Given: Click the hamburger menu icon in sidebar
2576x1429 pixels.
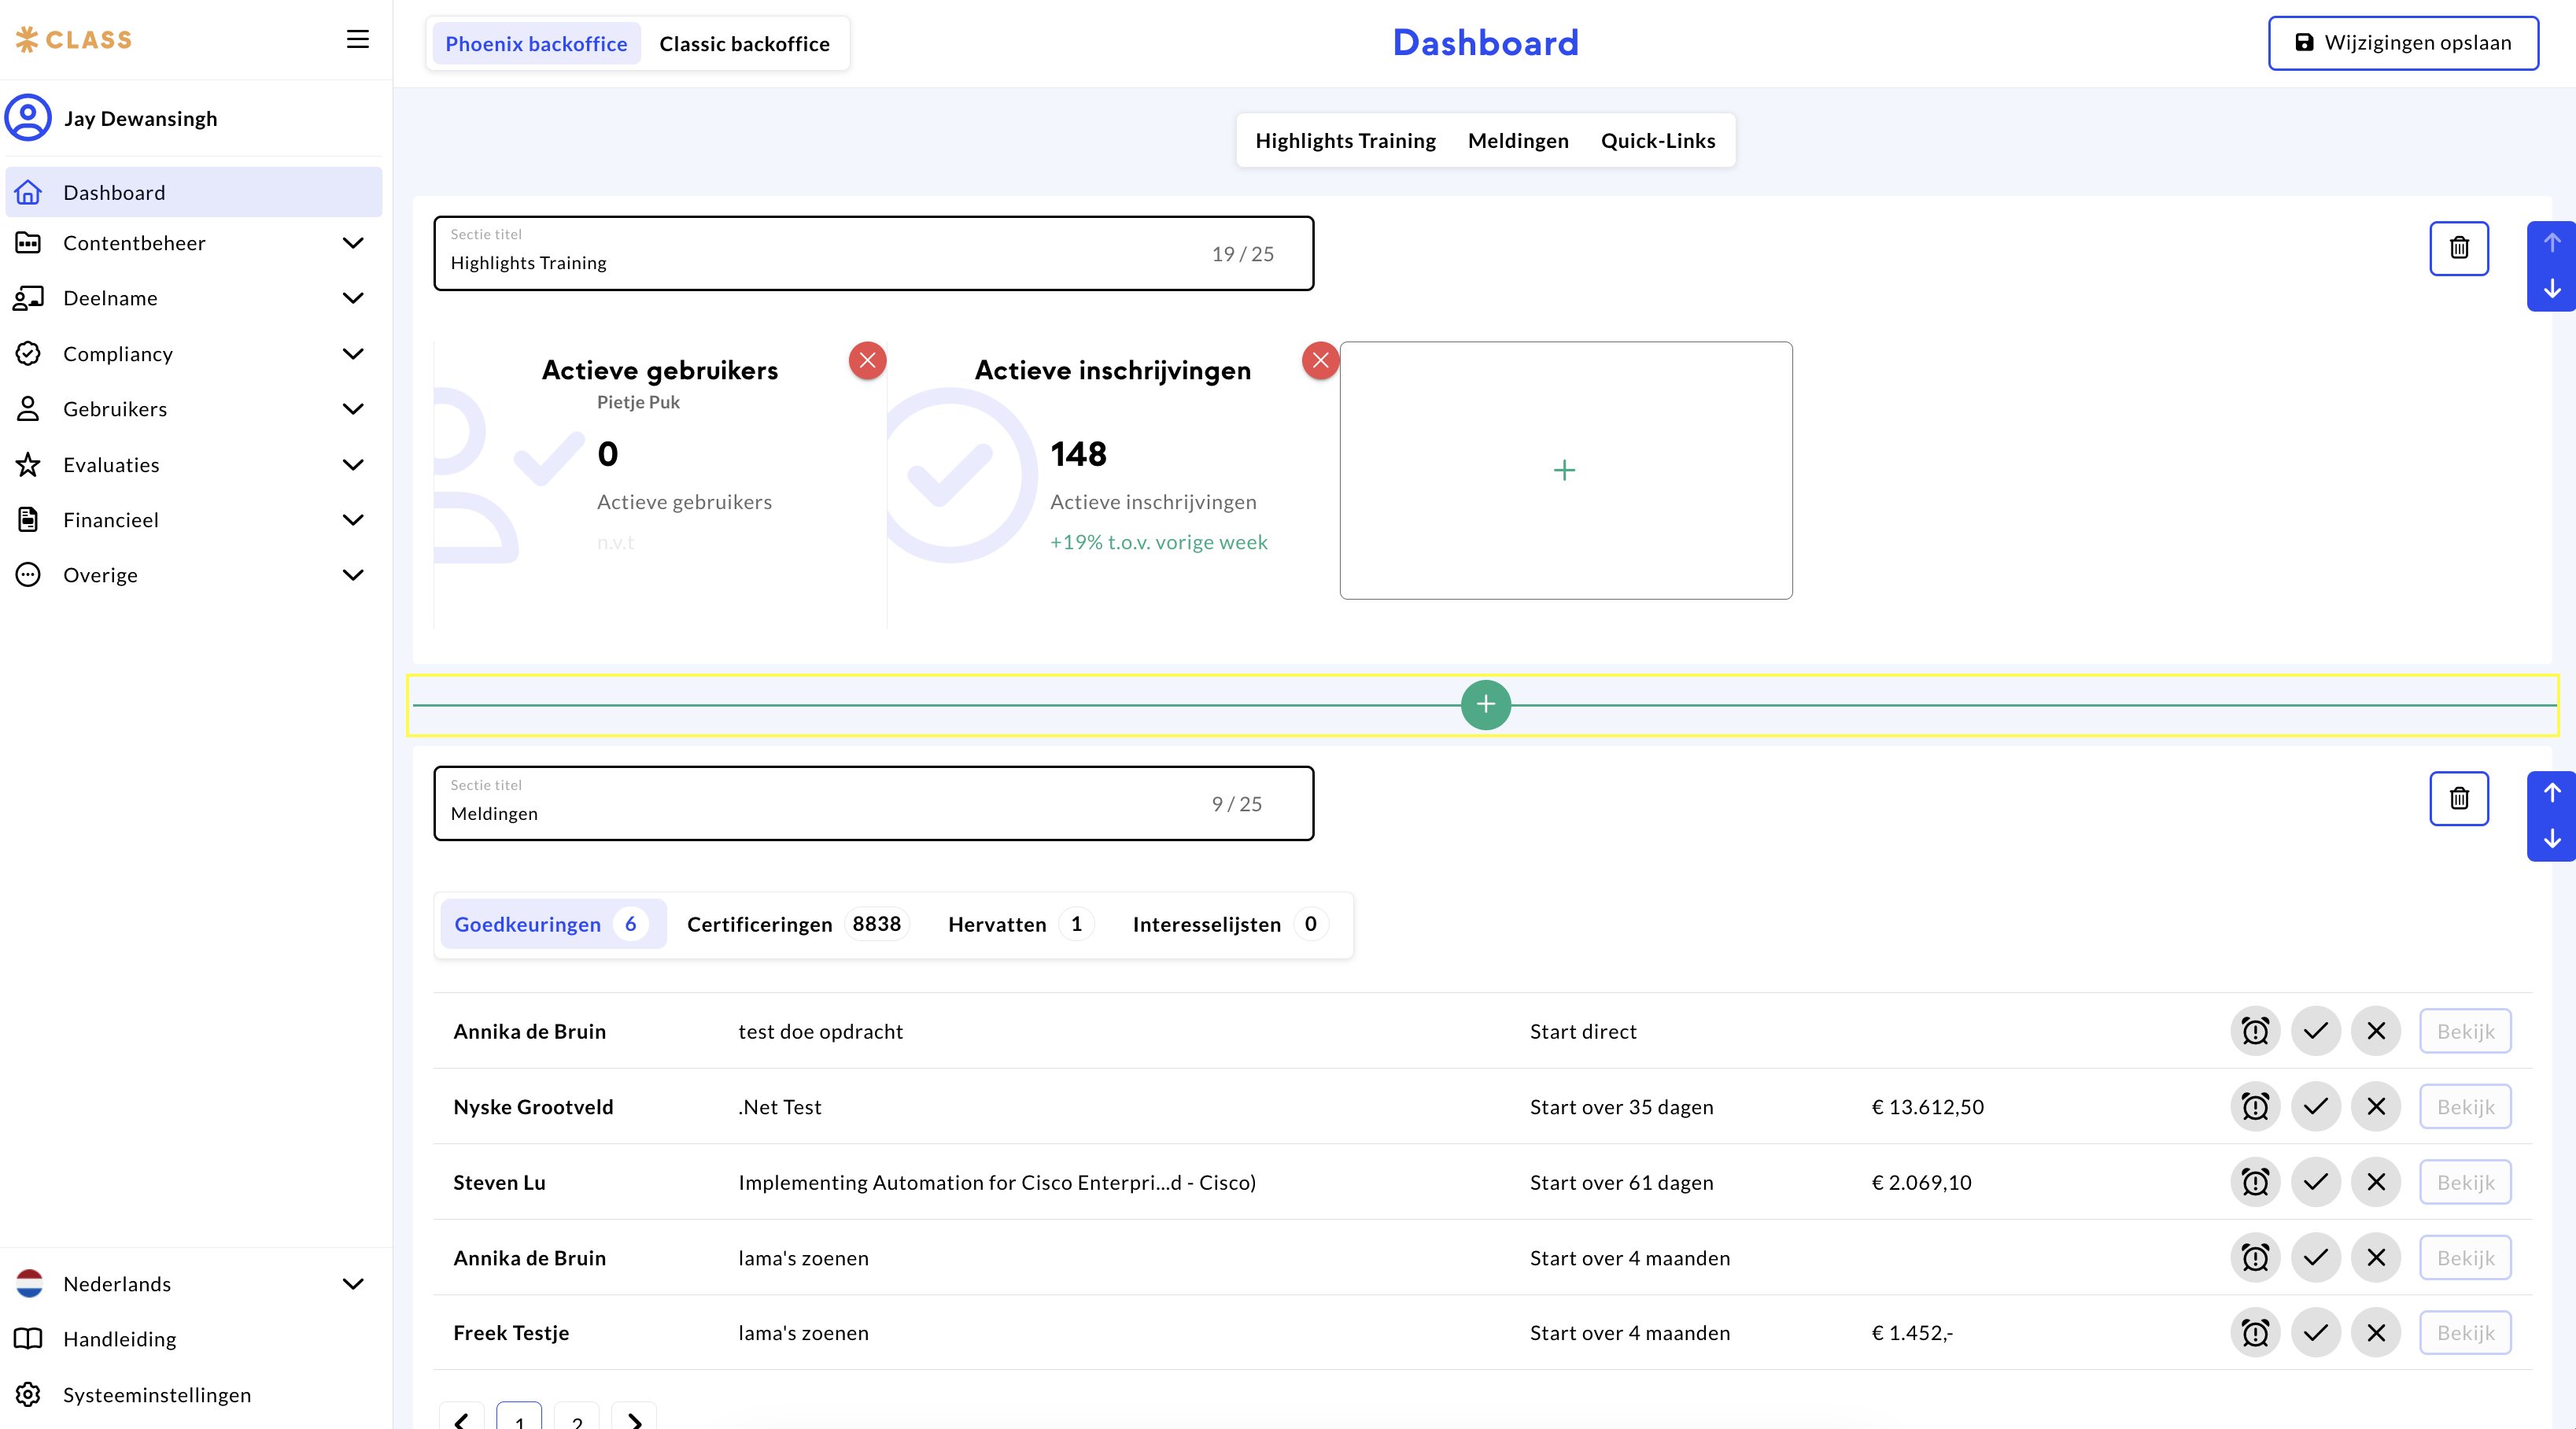Looking at the screenshot, I should [357, 39].
